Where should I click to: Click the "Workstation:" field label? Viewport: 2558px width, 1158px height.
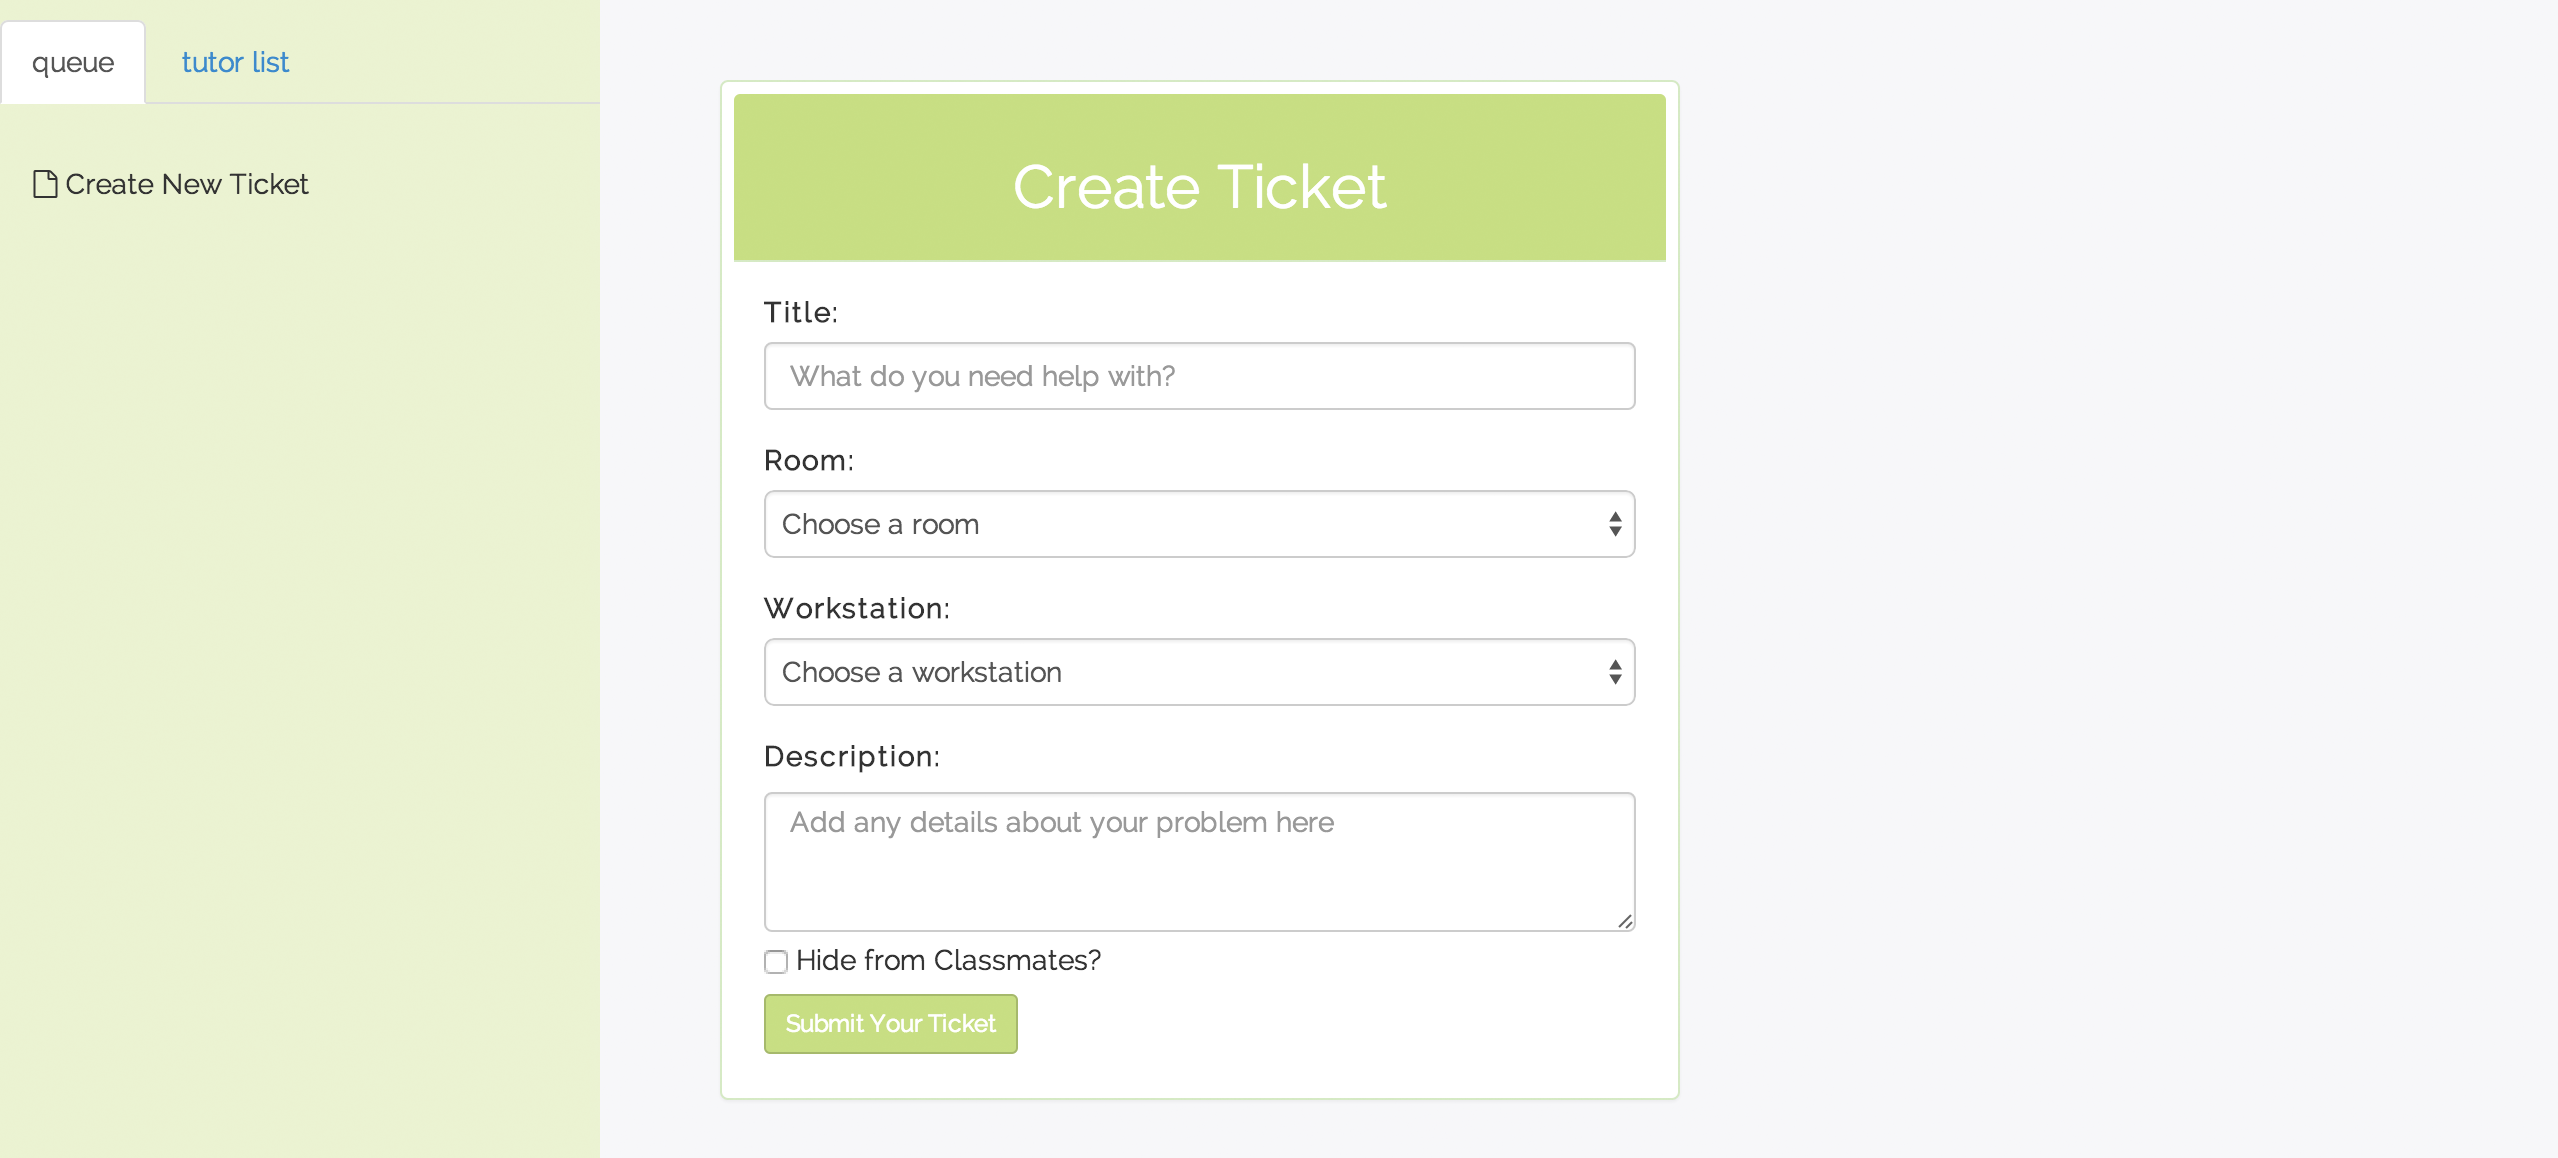pos(857,608)
